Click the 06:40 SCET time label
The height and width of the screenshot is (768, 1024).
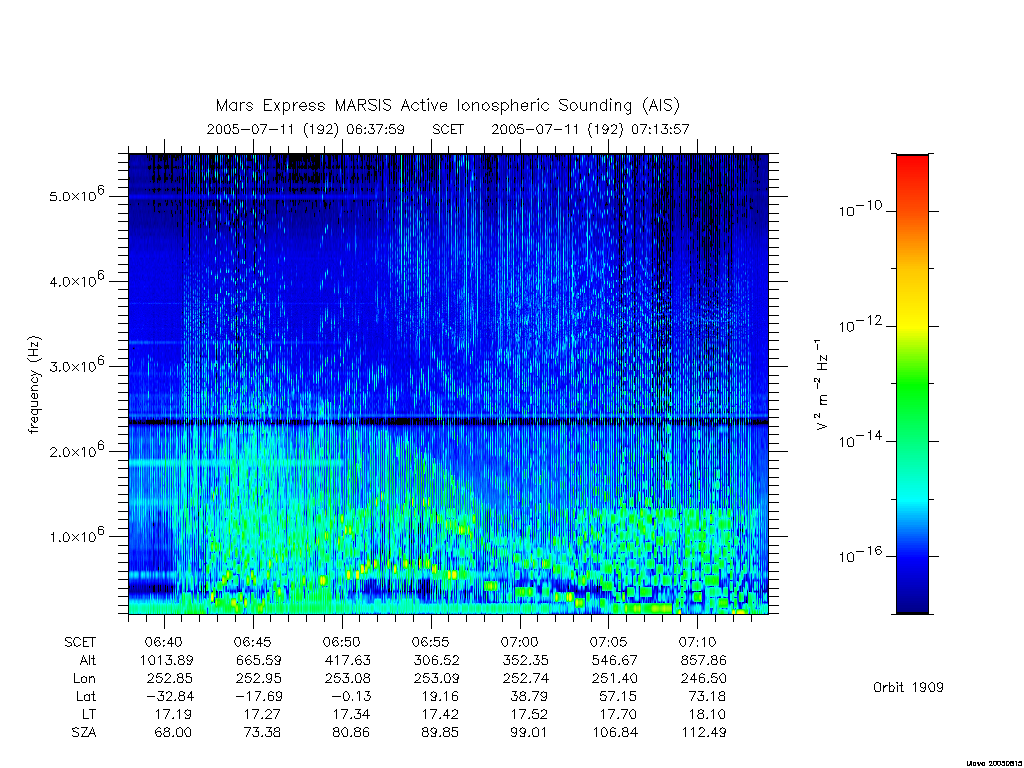coord(164,642)
